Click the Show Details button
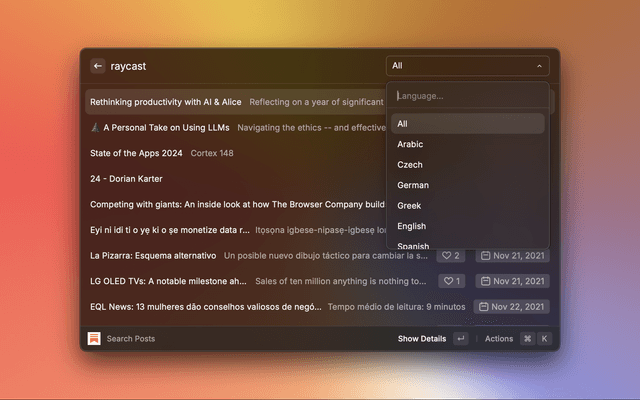This screenshot has height=400, width=640. click(421, 339)
